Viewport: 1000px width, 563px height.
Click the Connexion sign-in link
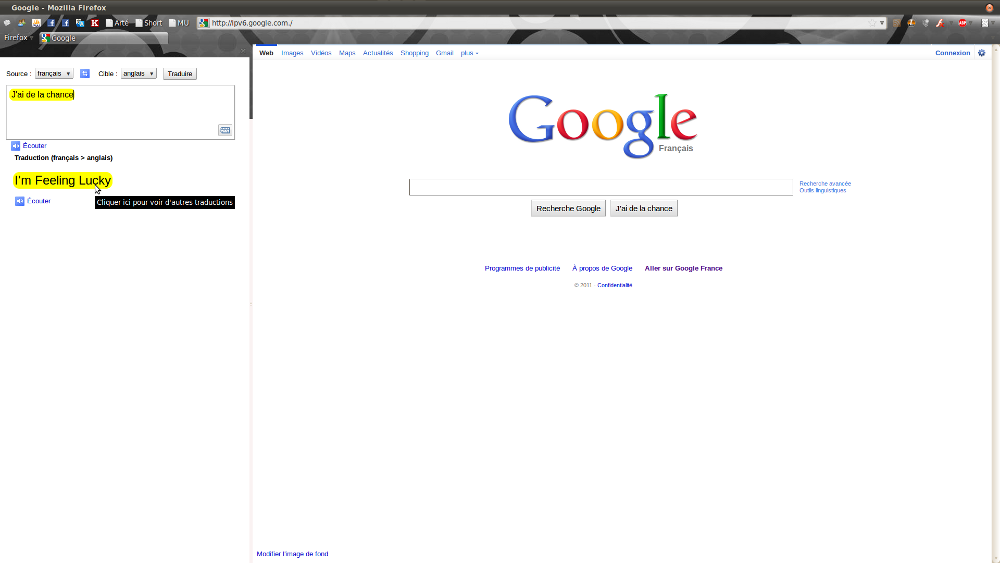tap(953, 53)
